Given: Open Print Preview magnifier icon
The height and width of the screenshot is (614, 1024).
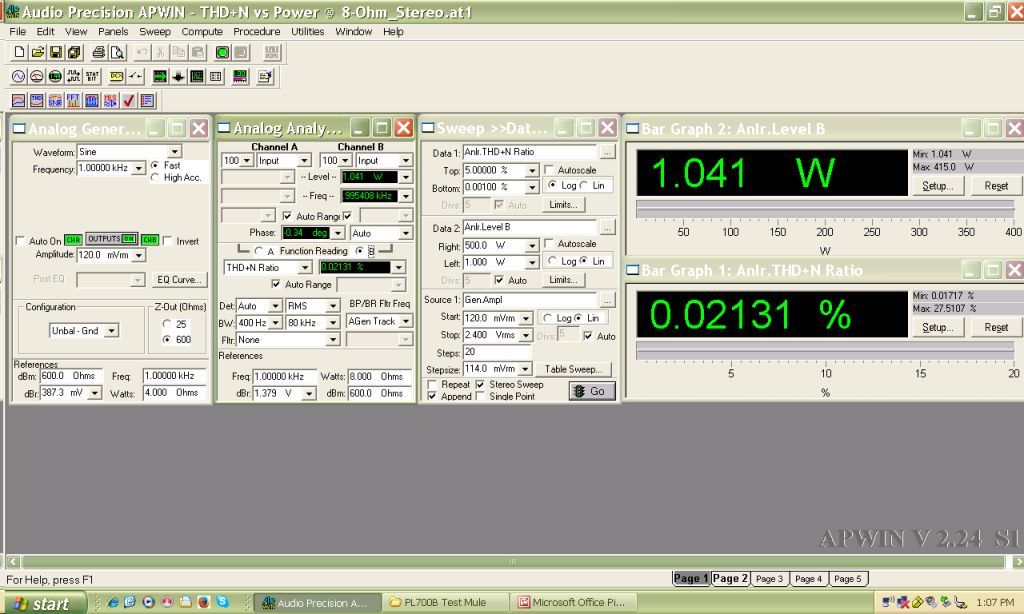Looking at the screenshot, I should (117, 52).
